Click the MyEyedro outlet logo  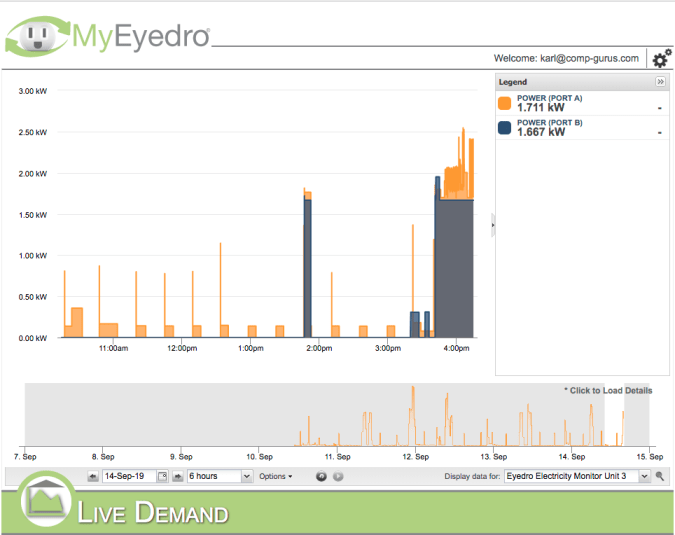pyautogui.click(x=38, y=37)
